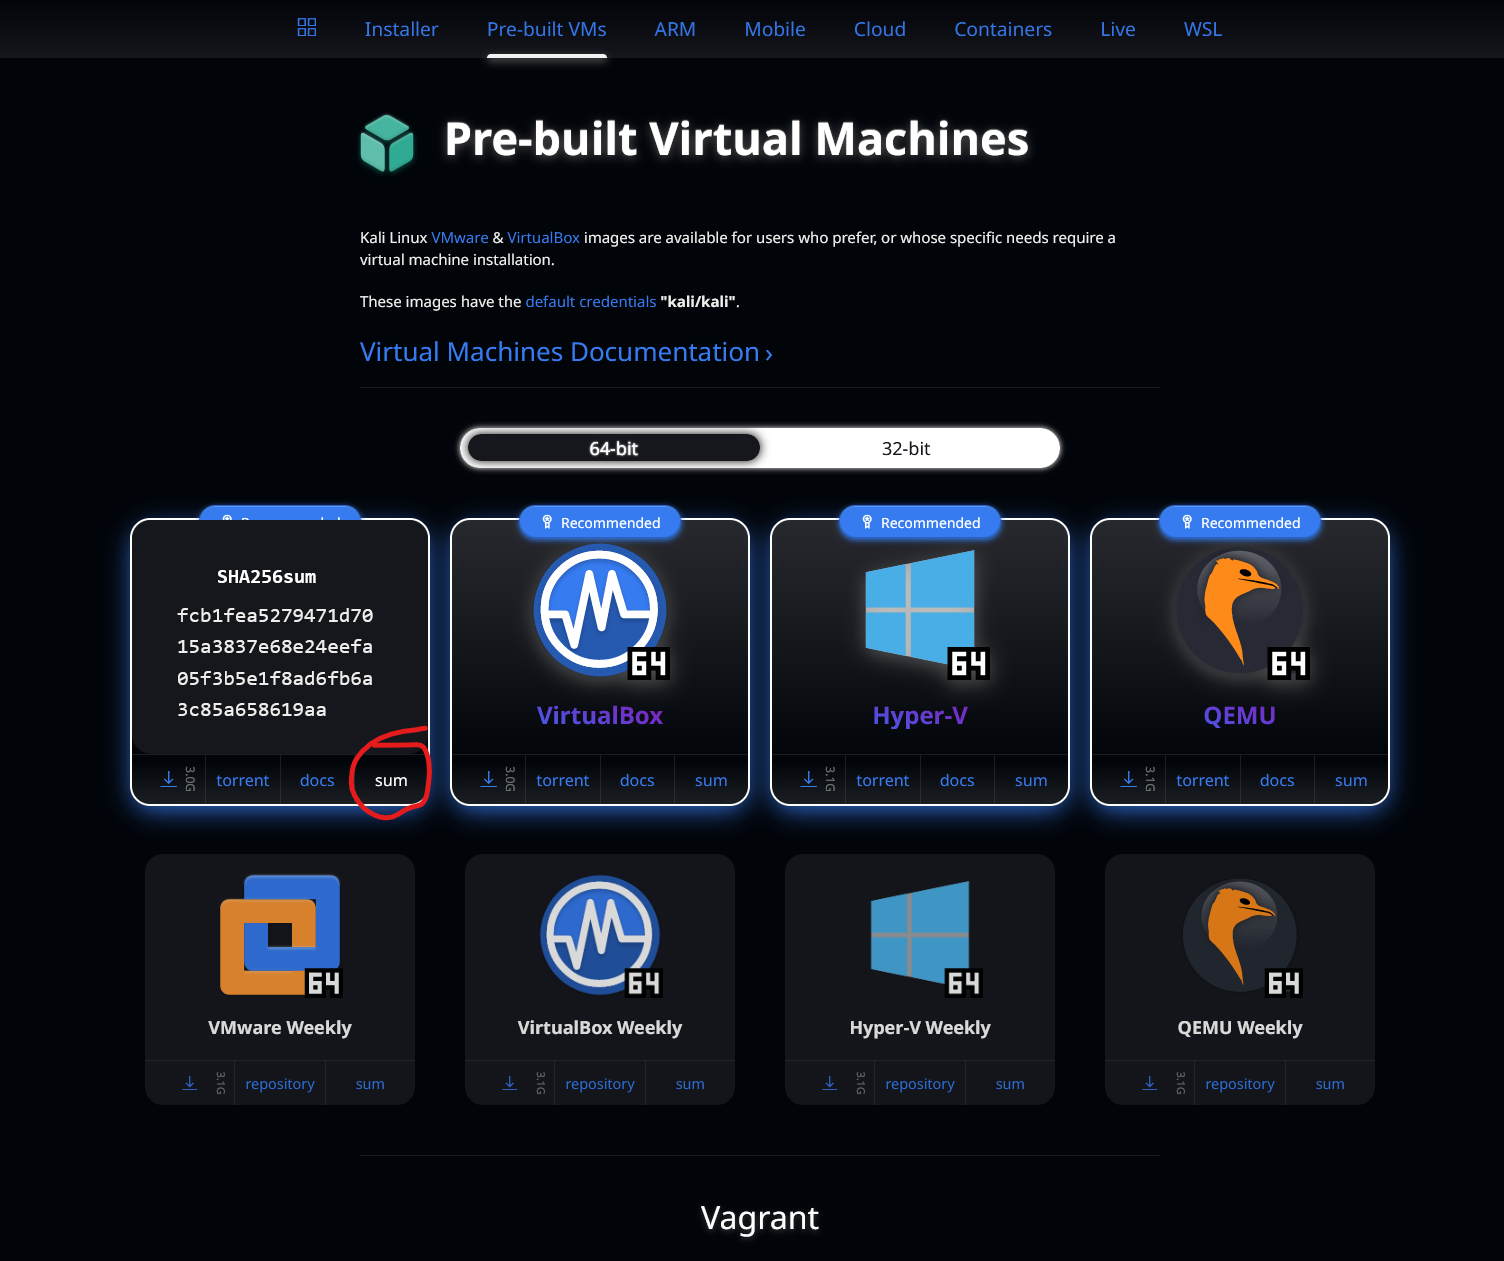This screenshot has height=1261, width=1504.
Task: Click the hash line starting fcb1fea5279471d70
Action: click(x=275, y=615)
